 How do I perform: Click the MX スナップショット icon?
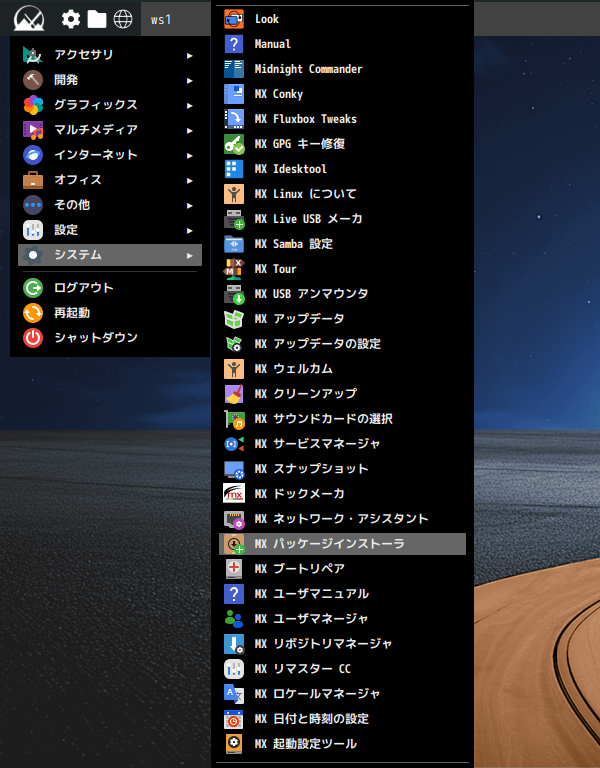[234, 469]
